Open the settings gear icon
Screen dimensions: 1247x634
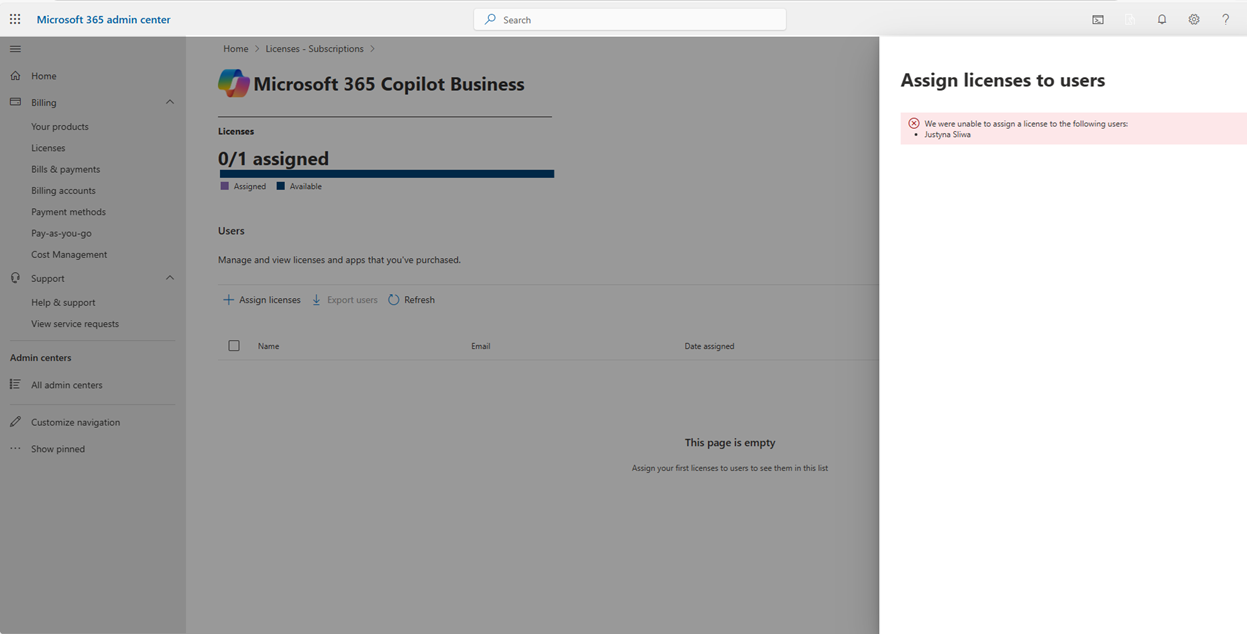1194,19
